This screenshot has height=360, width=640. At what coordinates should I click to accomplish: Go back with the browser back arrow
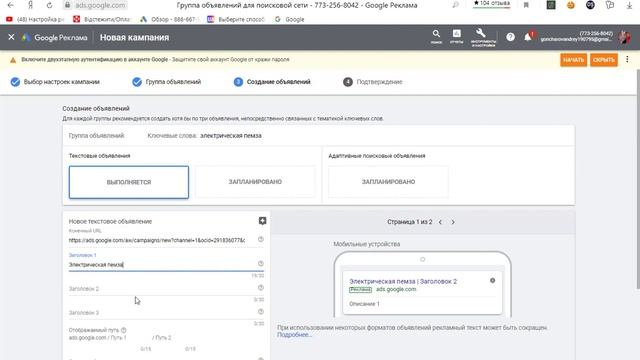11,5
